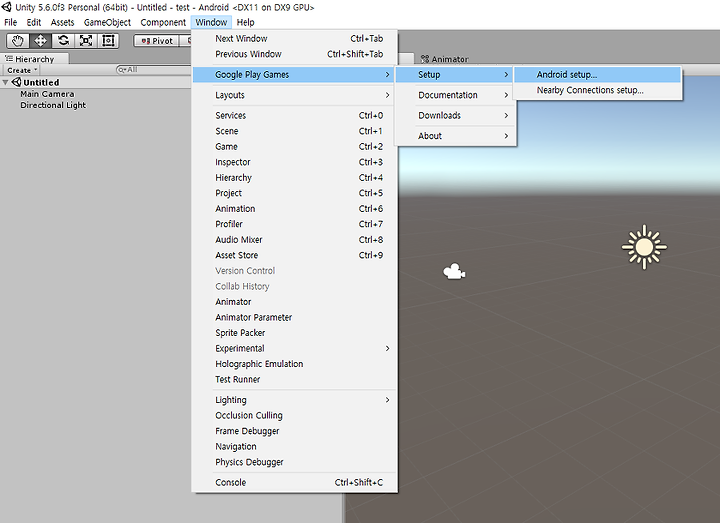
Task: Open the Services window entry
Action: pos(294,116)
